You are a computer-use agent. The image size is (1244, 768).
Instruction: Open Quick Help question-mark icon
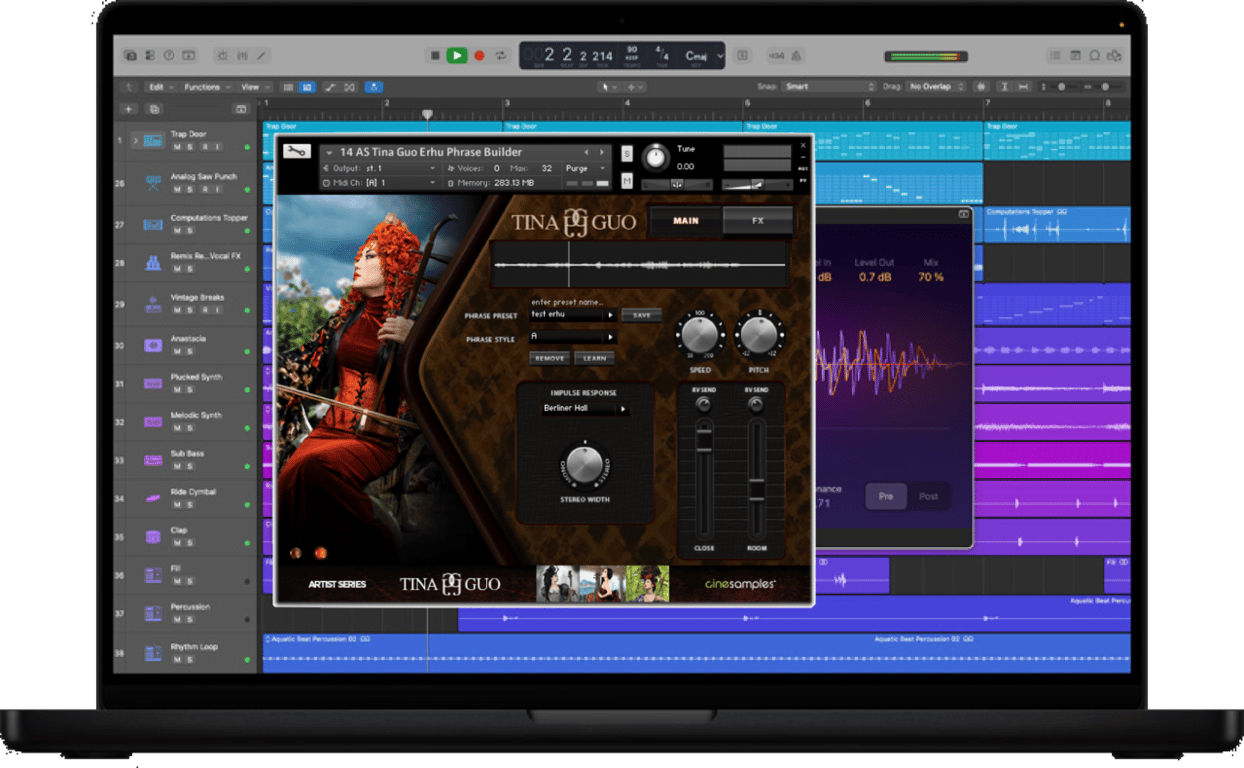click(x=169, y=56)
